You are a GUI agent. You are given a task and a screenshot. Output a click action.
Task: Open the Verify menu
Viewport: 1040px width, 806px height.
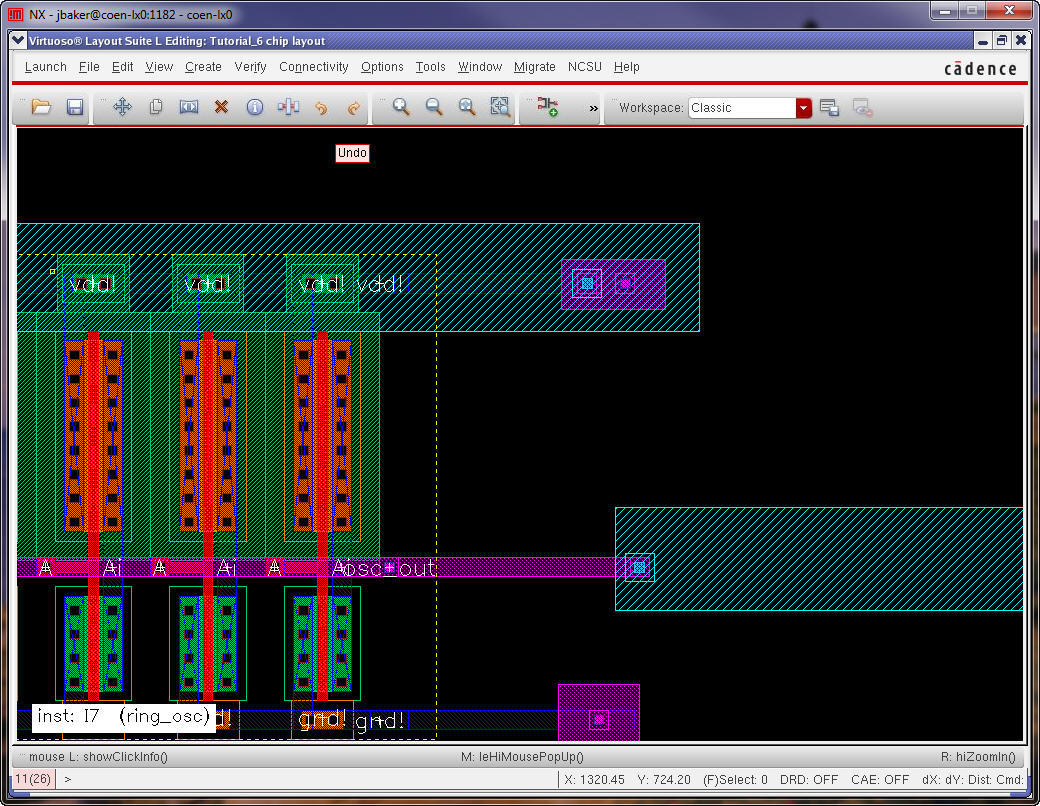[x=250, y=67]
